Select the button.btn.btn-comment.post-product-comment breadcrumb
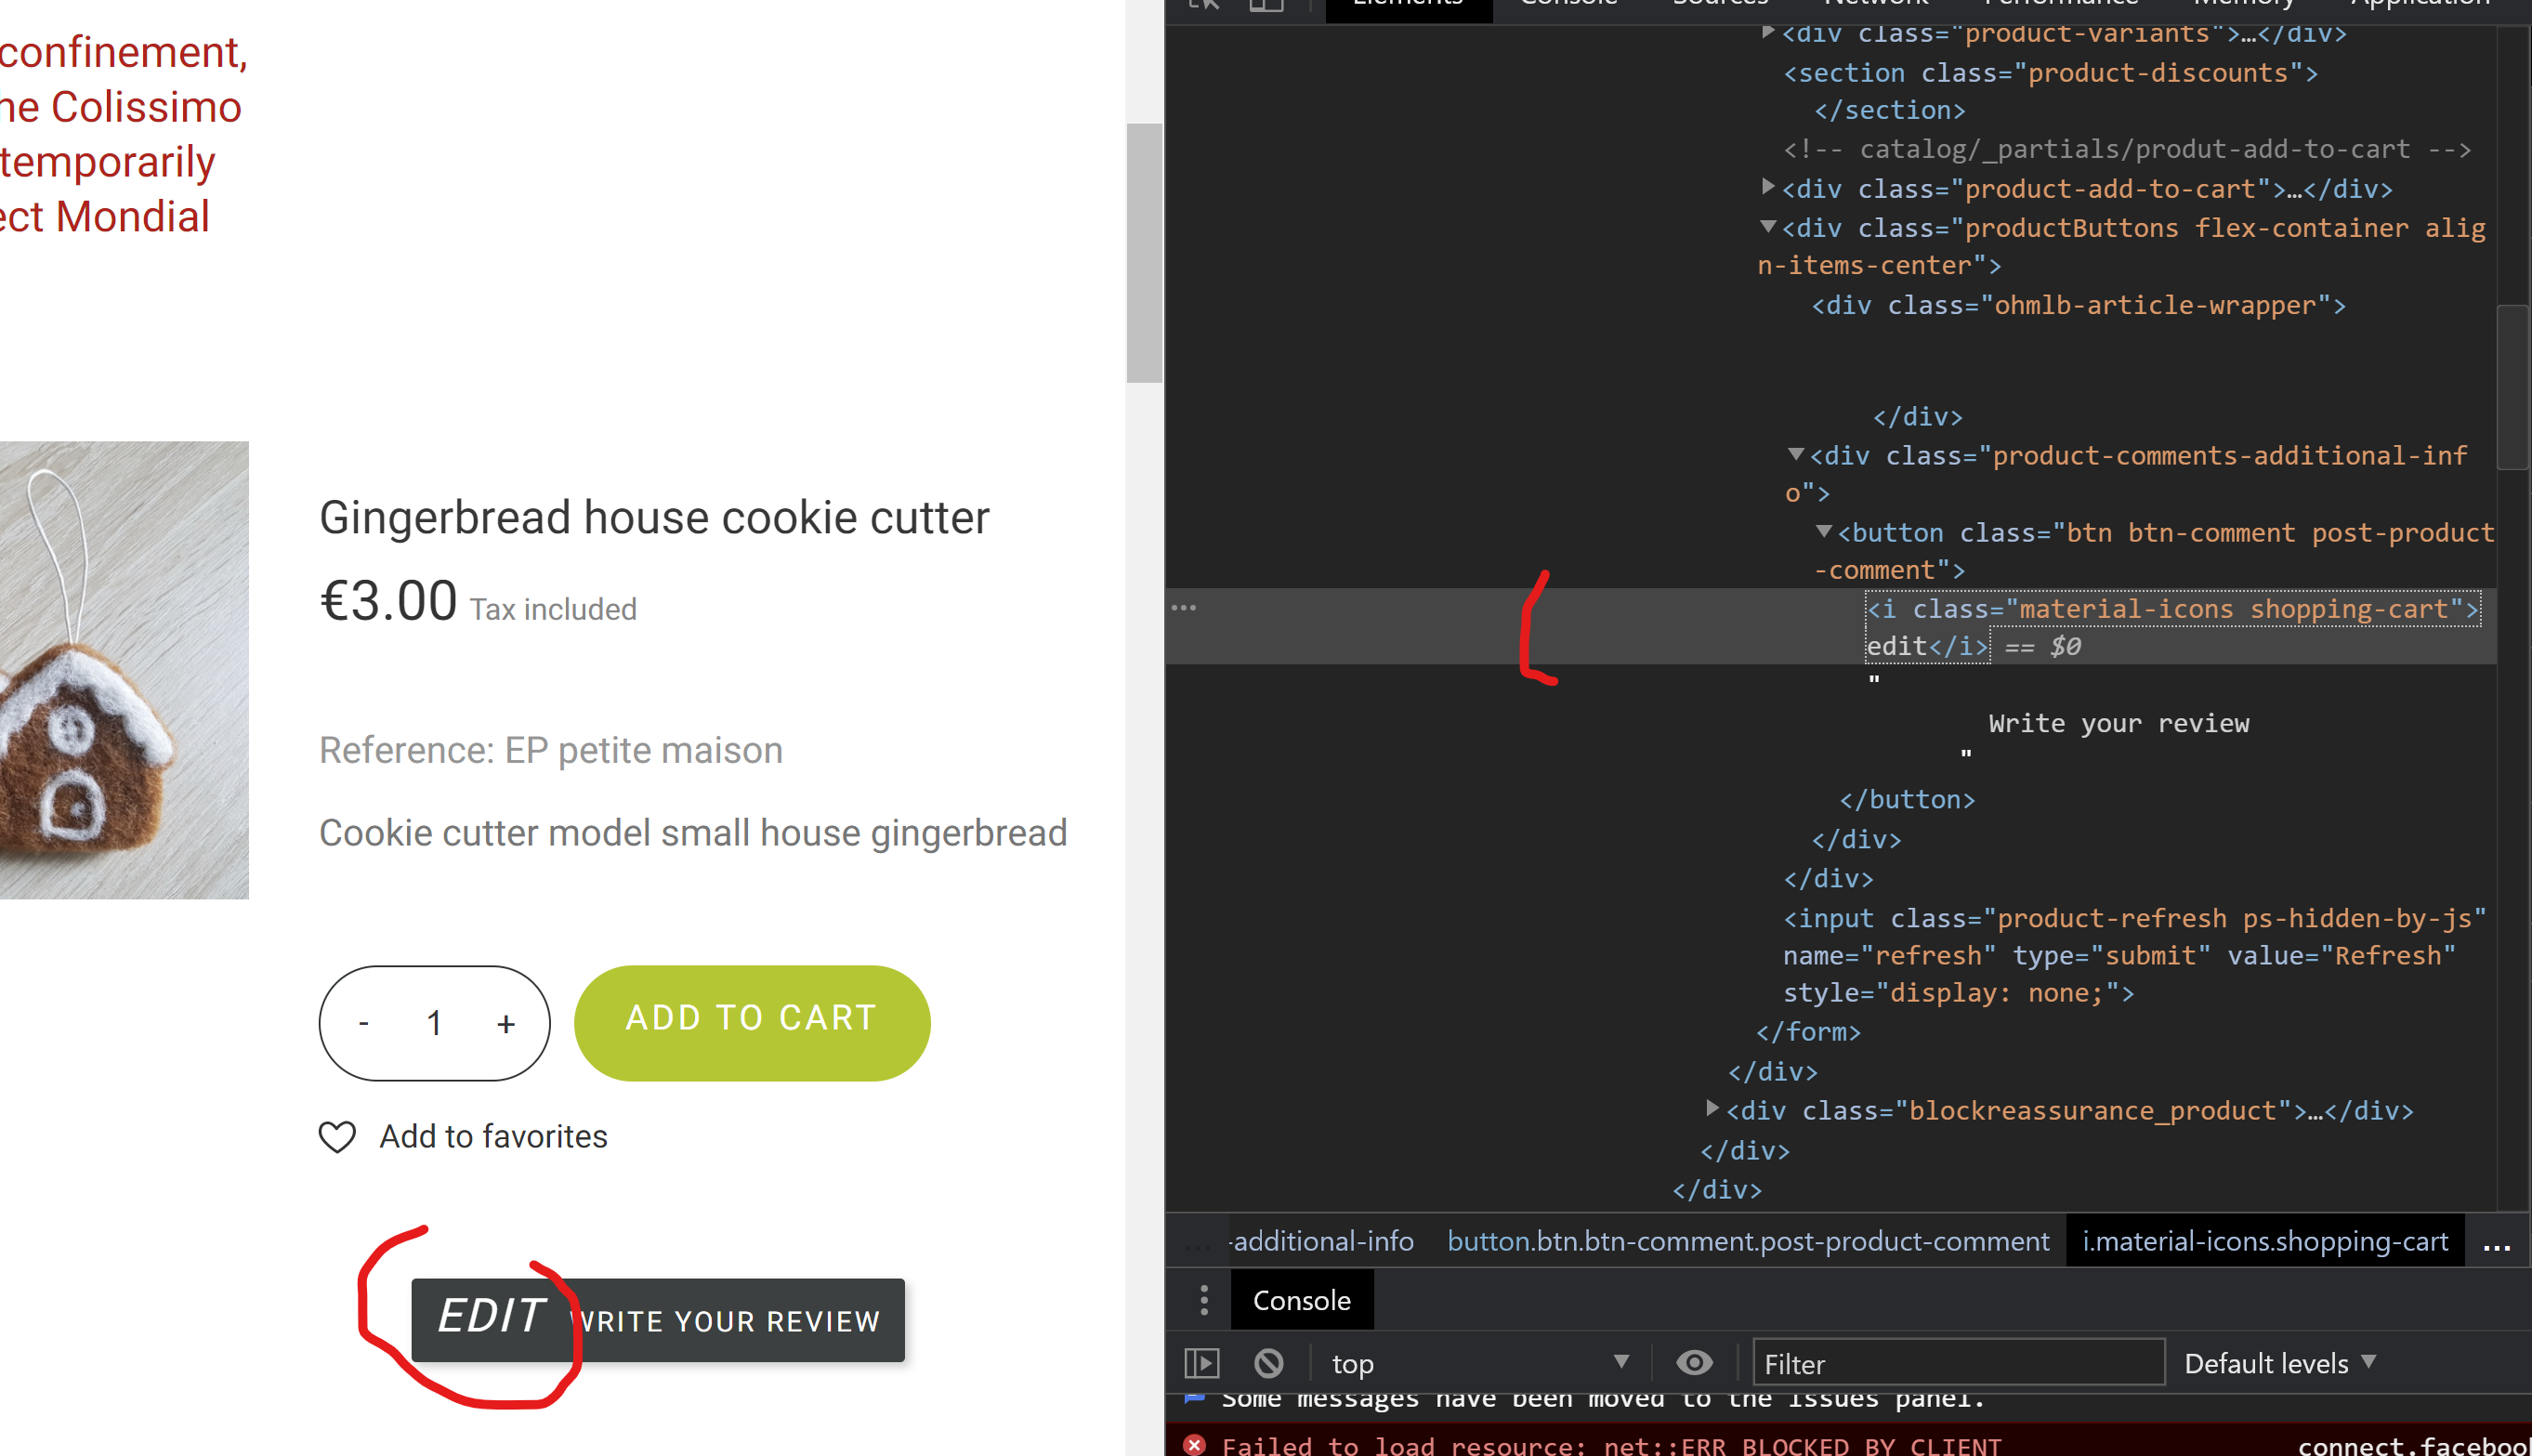 pos(1748,1242)
